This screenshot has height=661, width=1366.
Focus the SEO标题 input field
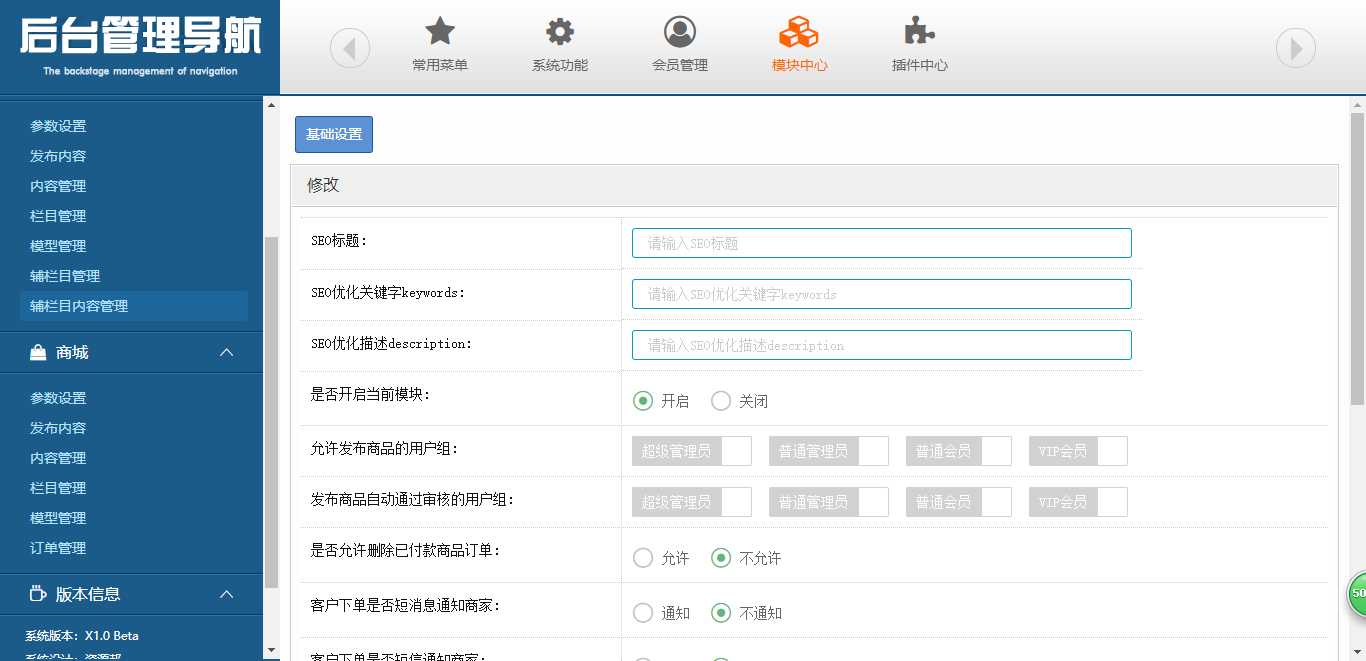pos(882,243)
